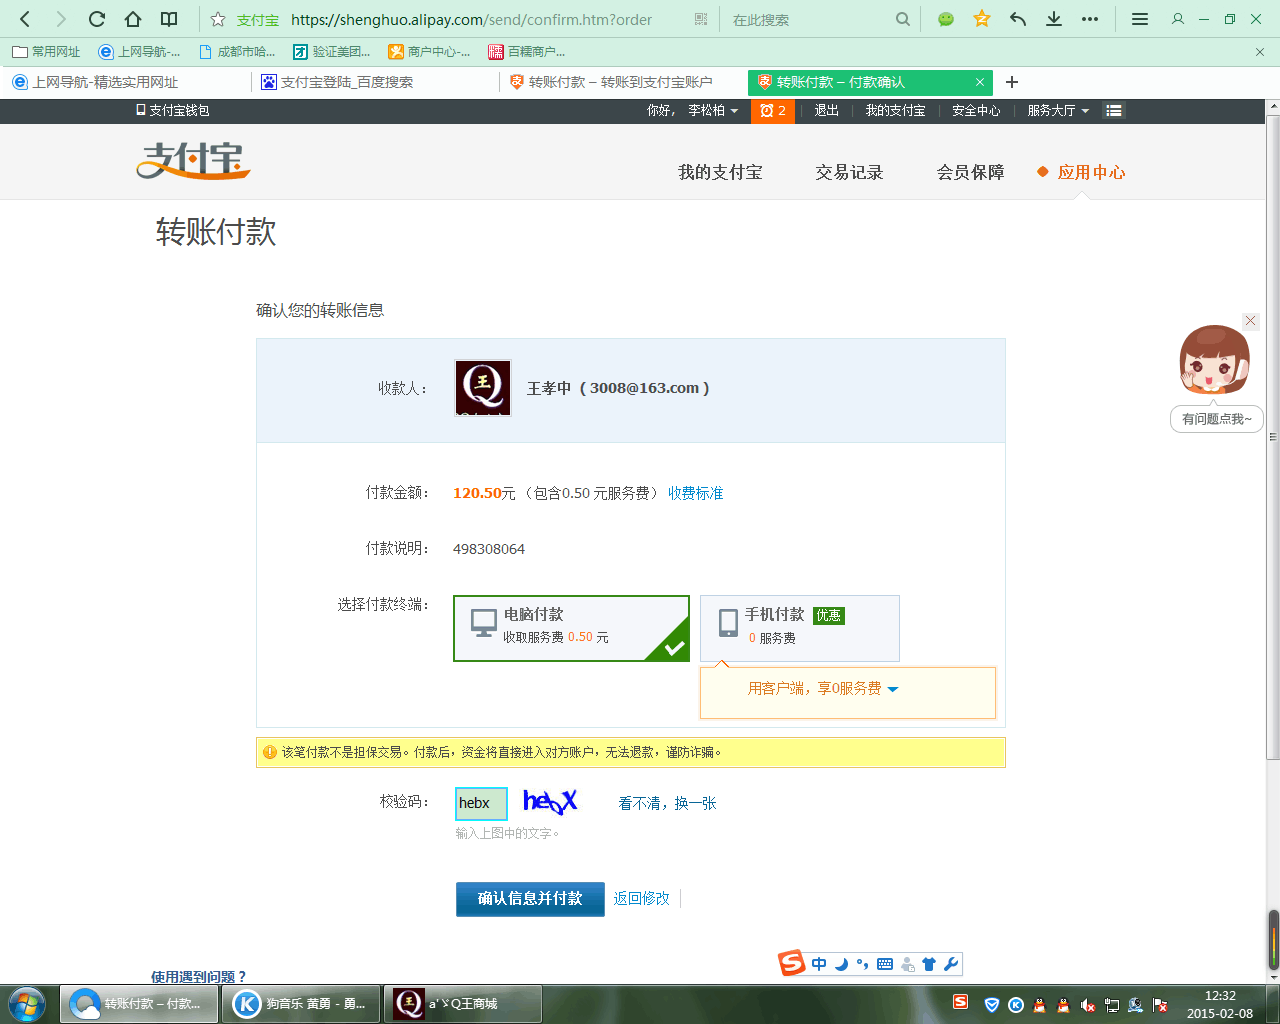Click the list icon in Alipay top bar
Screen dimensions: 1280x1024
pyautogui.click(x=1114, y=110)
